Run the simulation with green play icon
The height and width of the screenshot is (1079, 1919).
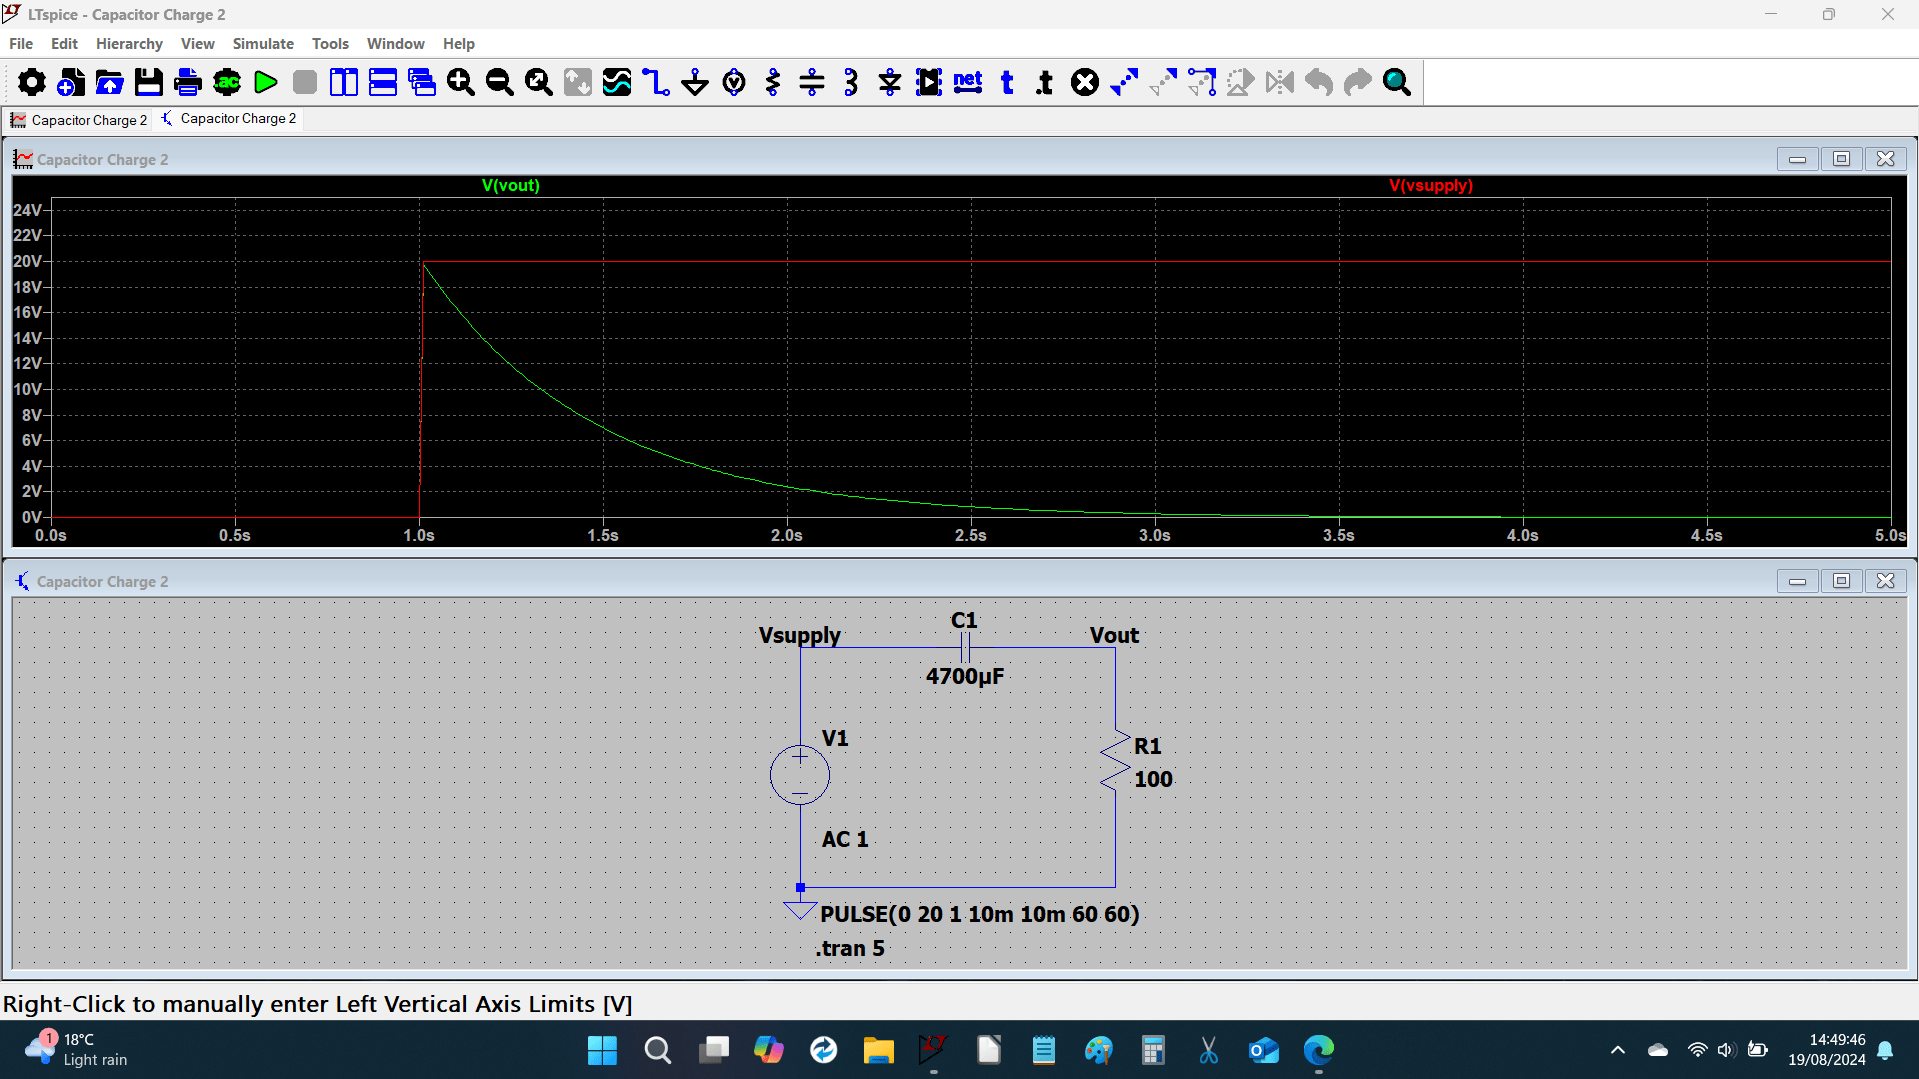click(266, 82)
